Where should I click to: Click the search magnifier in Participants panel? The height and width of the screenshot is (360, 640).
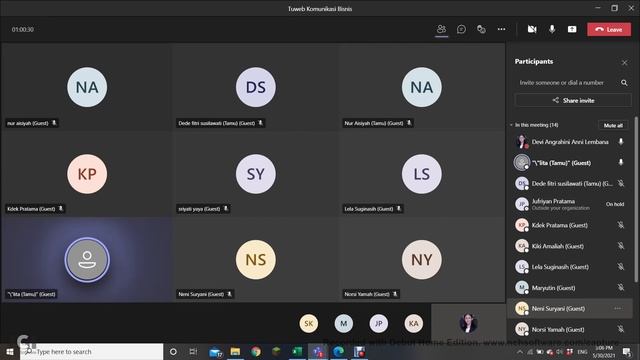tap(624, 82)
